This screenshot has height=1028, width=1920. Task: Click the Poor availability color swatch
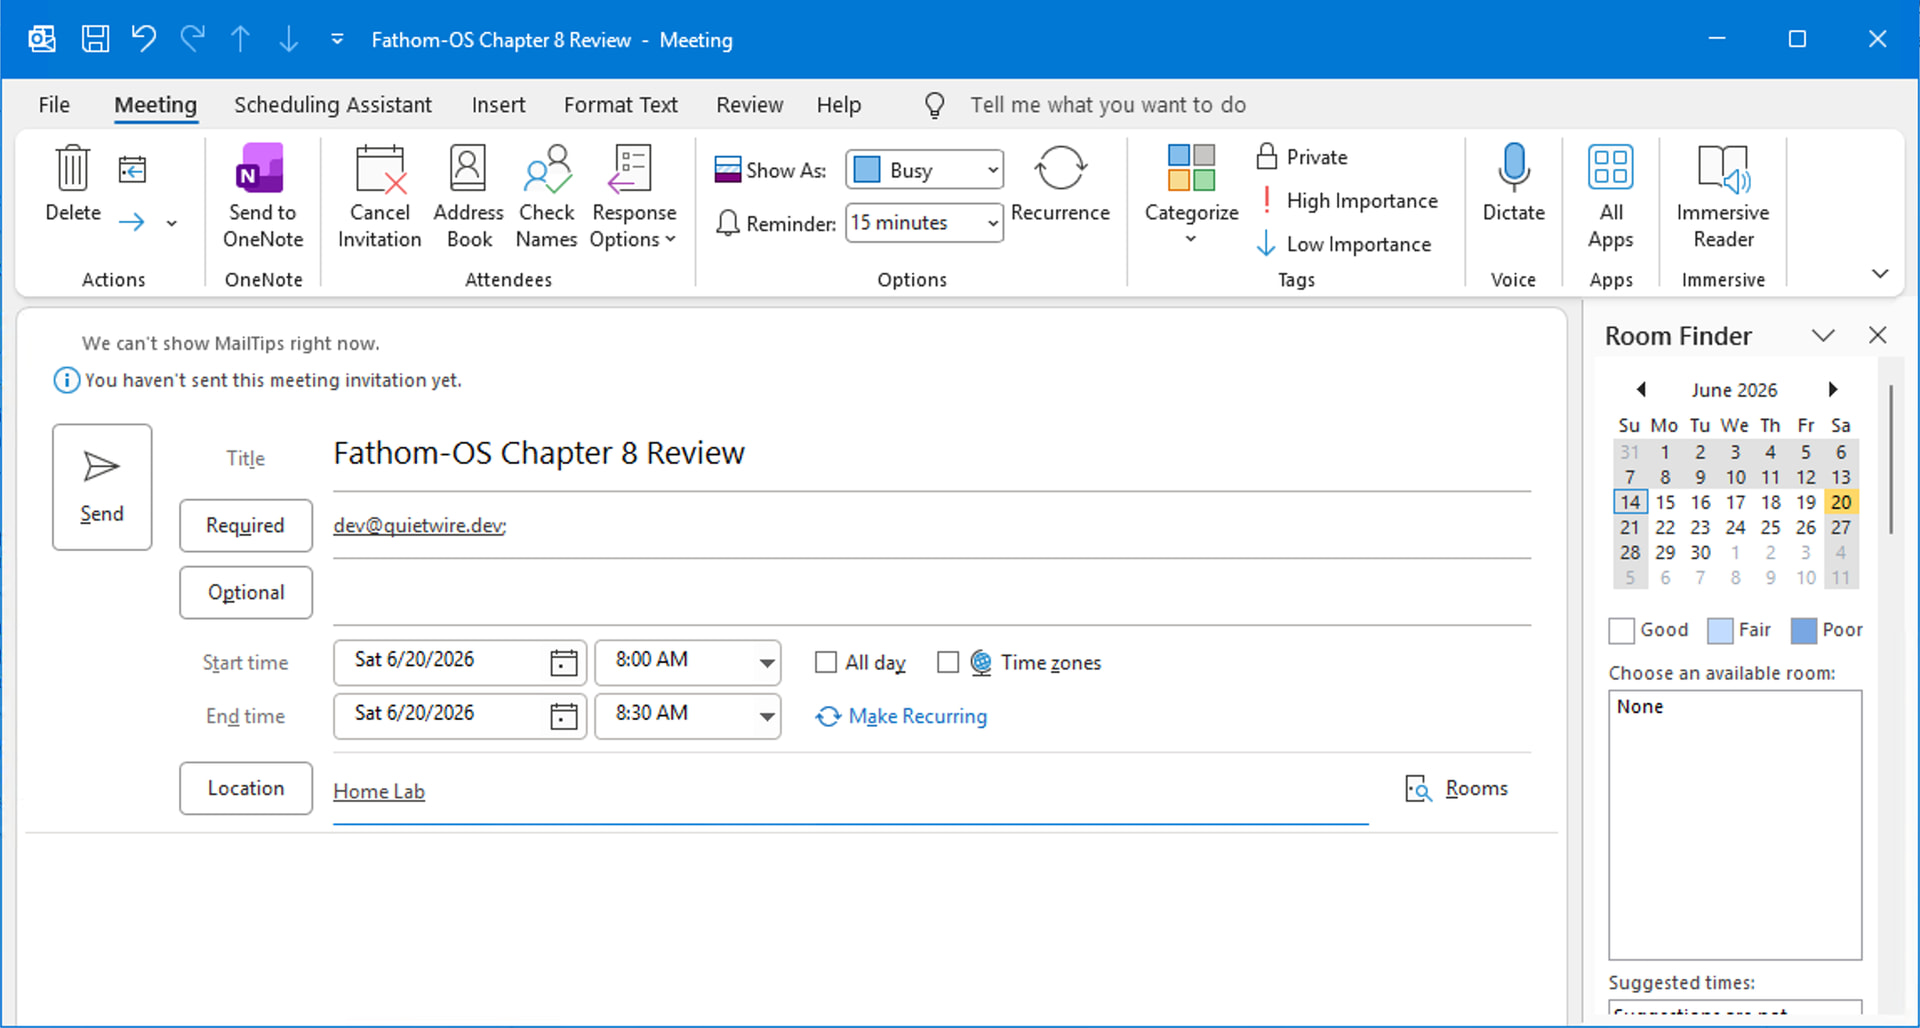[1803, 630]
